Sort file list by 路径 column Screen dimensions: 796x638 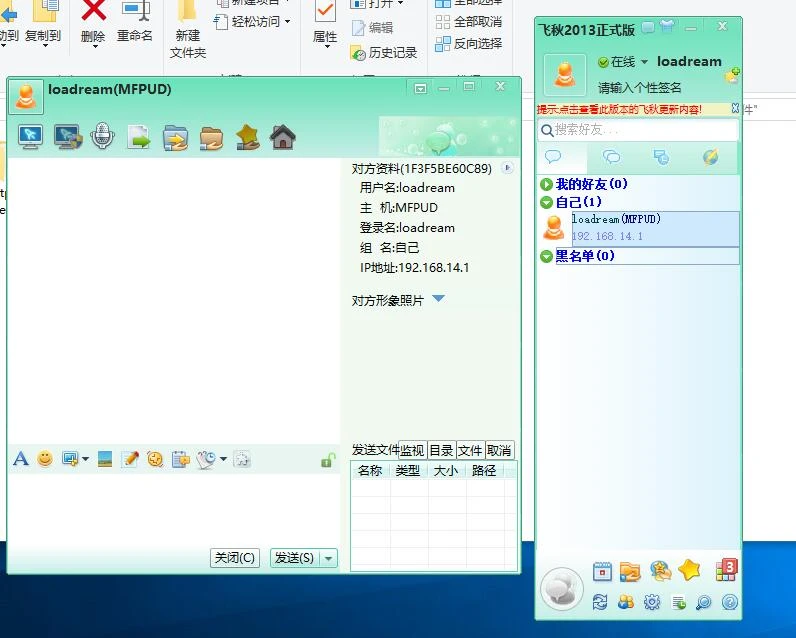pos(484,471)
